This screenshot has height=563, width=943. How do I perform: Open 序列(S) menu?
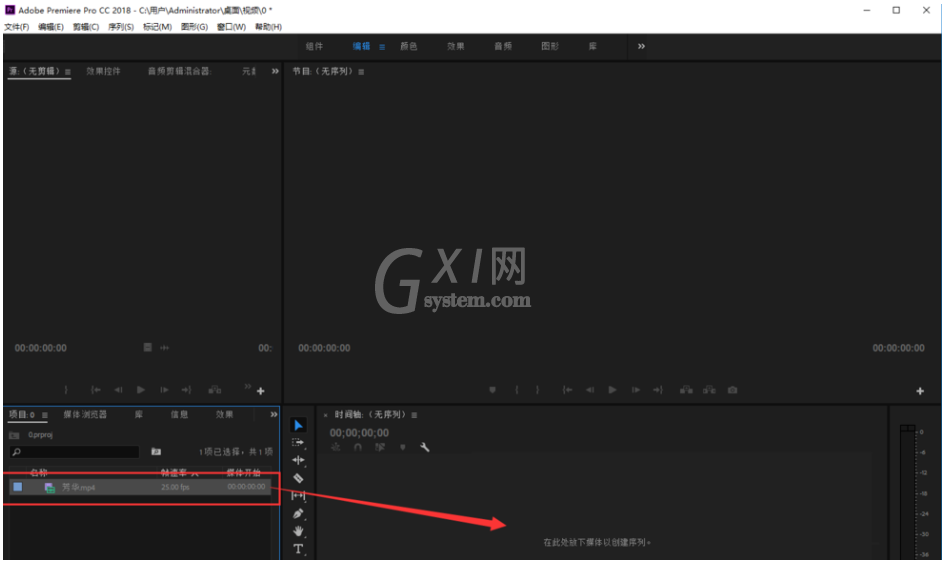[x=121, y=27]
